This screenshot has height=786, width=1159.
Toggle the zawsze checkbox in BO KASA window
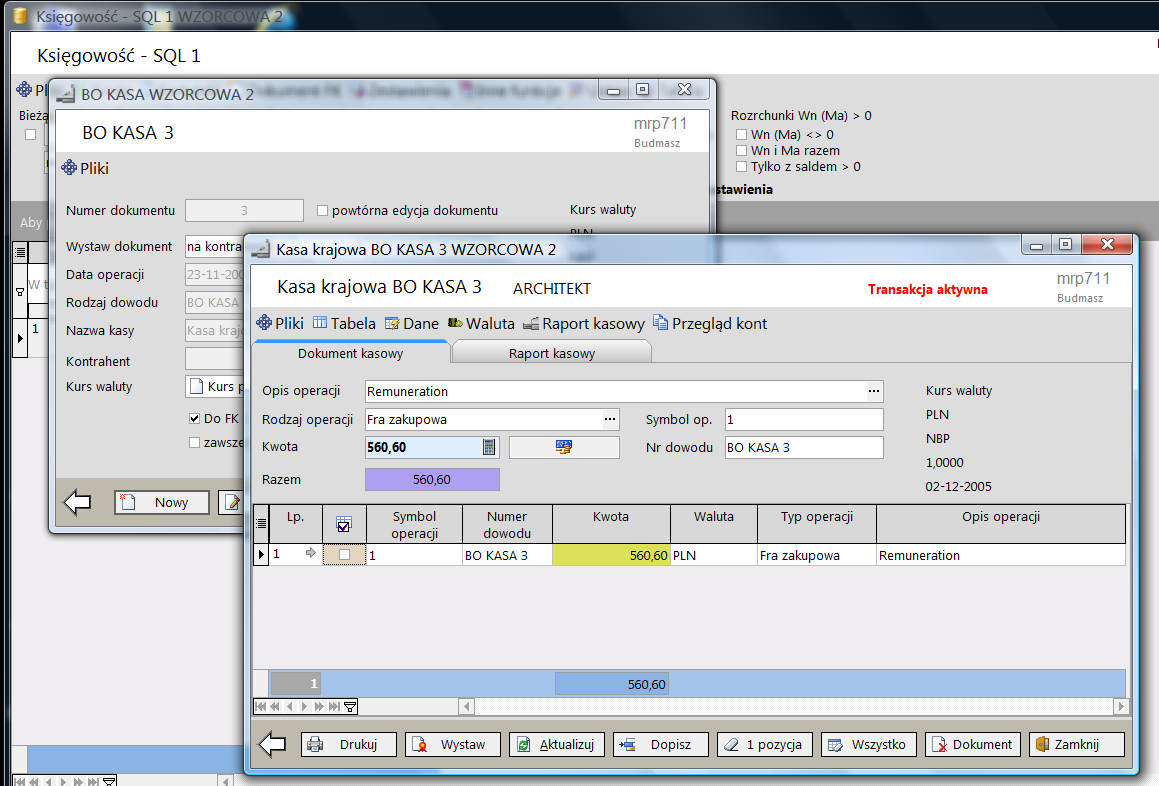(x=194, y=442)
